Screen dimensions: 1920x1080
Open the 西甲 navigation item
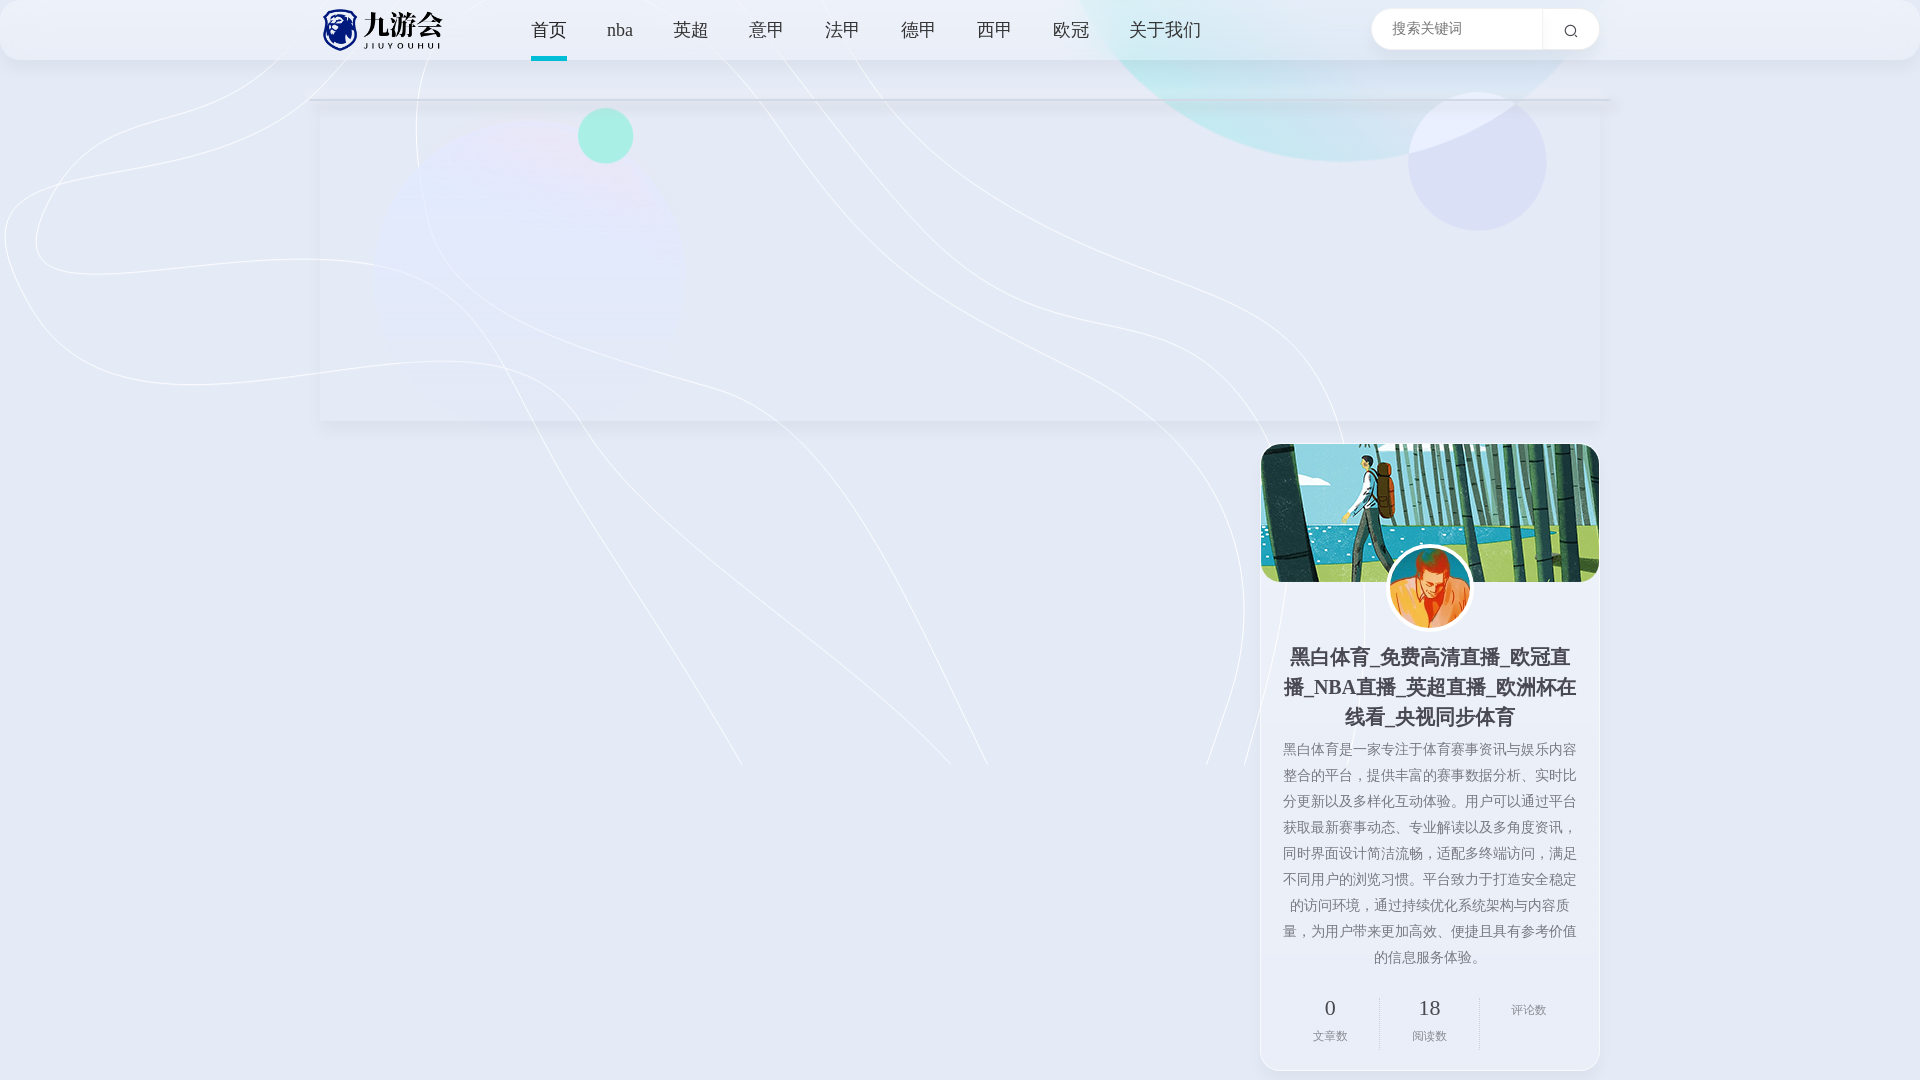995,30
